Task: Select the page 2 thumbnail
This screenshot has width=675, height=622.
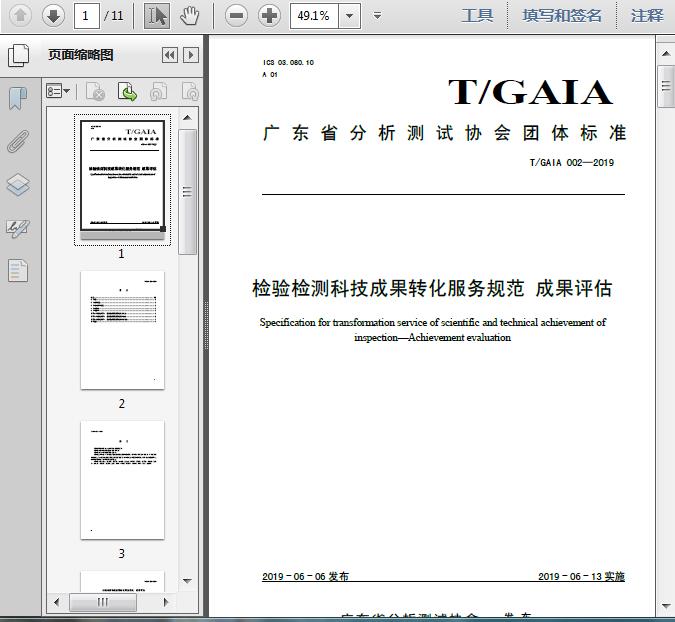Action: click(122, 330)
